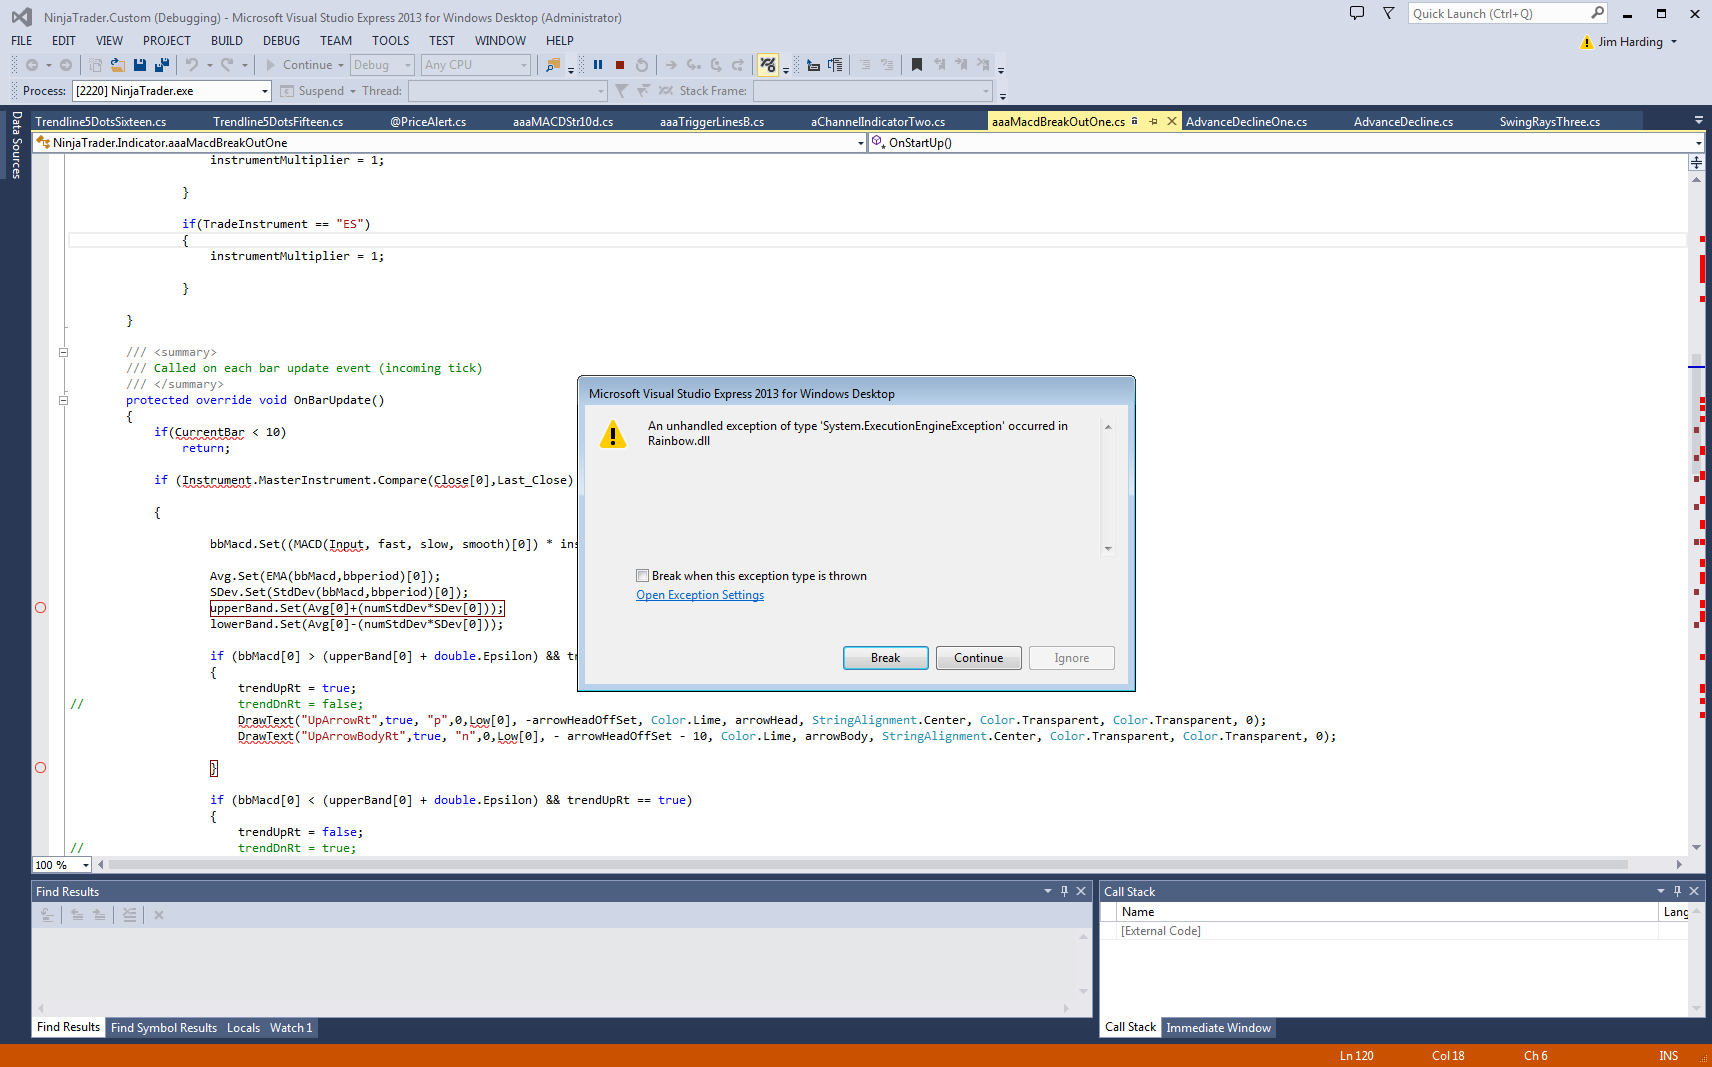Click the notifications filter flag icon
The width and height of the screenshot is (1712, 1067).
click(x=1388, y=13)
